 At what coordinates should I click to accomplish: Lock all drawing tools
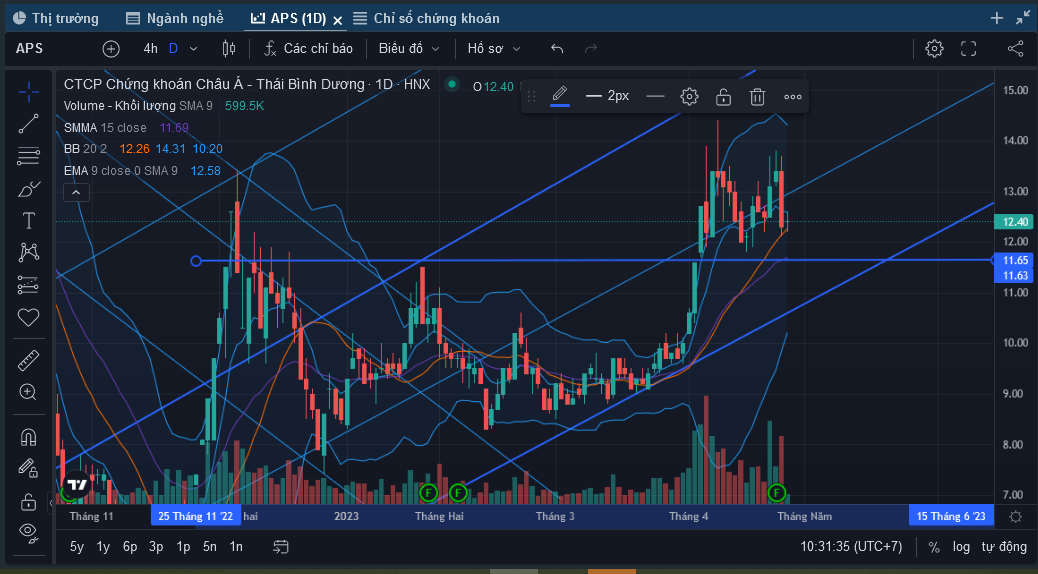(28, 502)
